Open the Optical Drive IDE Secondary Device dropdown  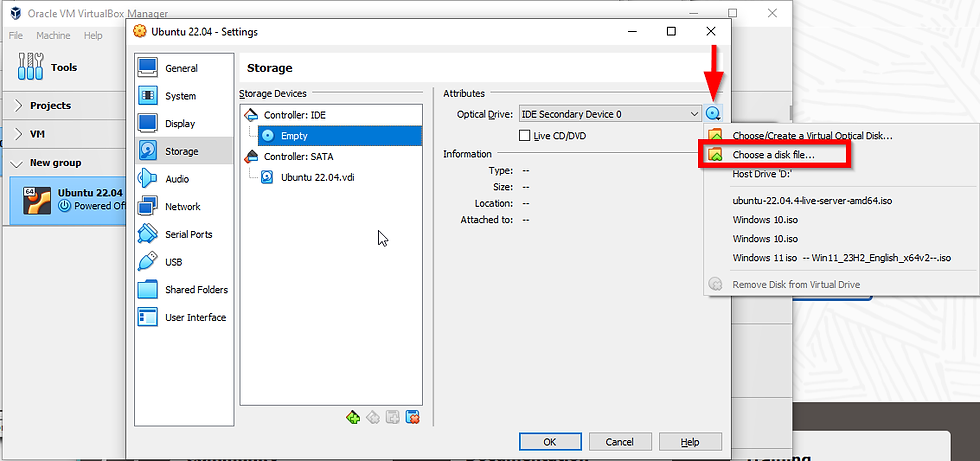[x=610, y=114]
